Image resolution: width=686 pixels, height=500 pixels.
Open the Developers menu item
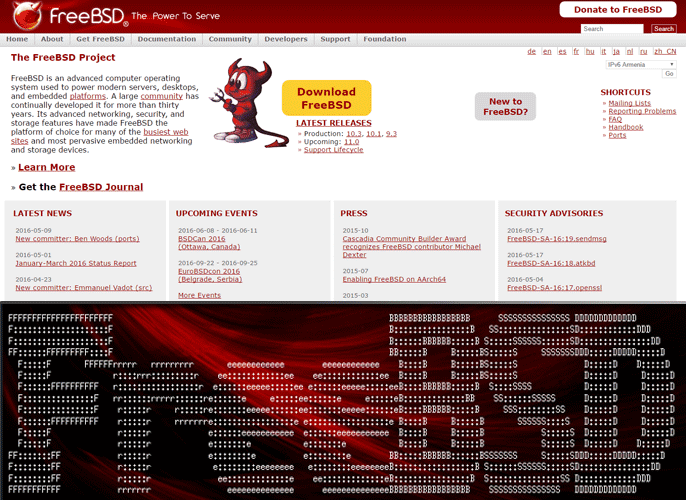pos(286,39)
